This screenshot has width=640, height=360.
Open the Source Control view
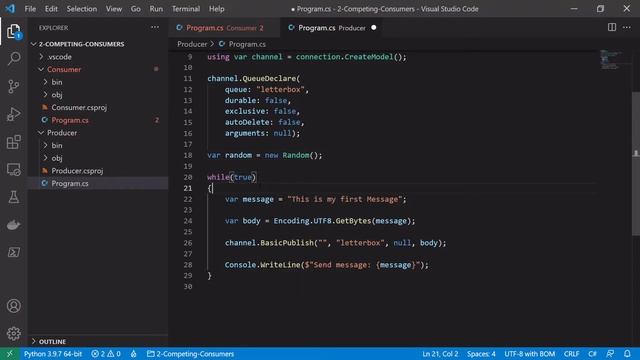tap(13, 86)
